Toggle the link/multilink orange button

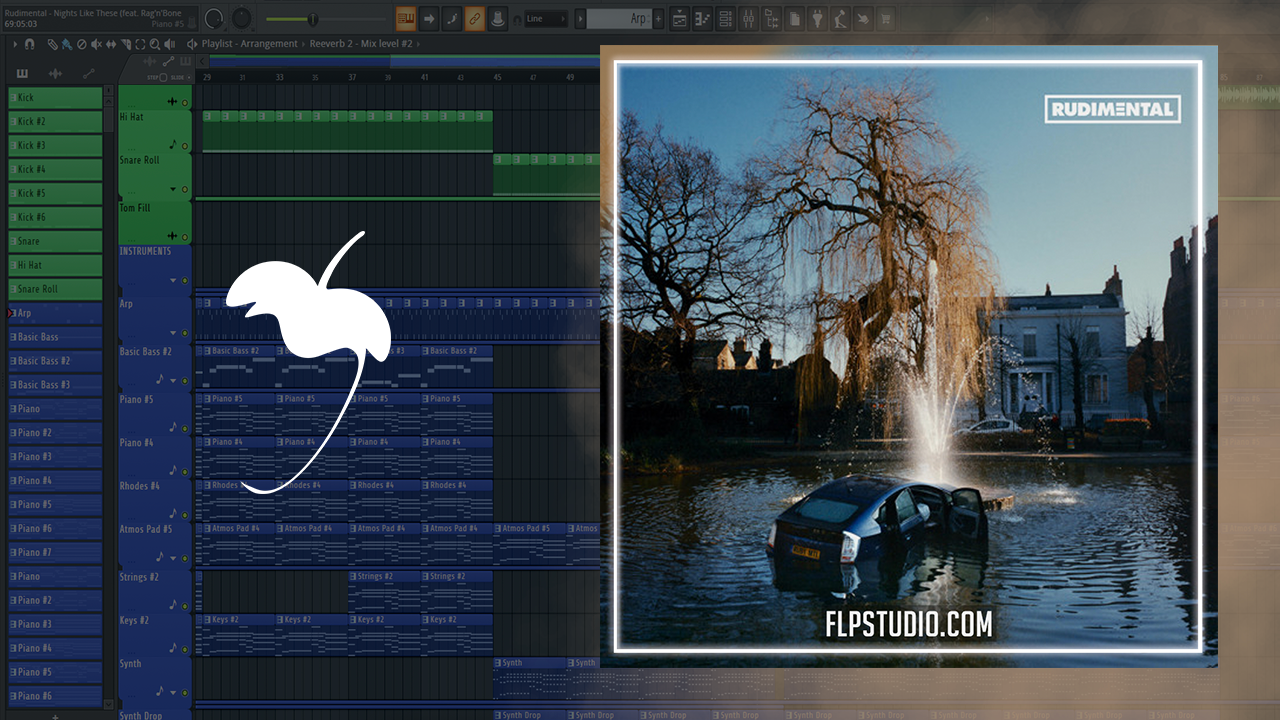coord(474,18)
